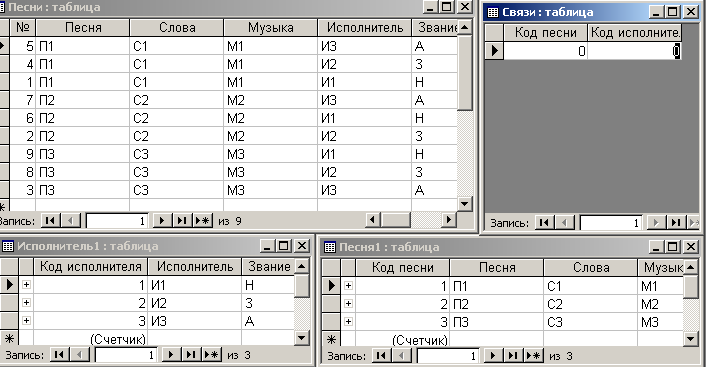This screenshot has width=706, height=367.
Task: Click record number field in Песни table
Action: tap(117, 221)
